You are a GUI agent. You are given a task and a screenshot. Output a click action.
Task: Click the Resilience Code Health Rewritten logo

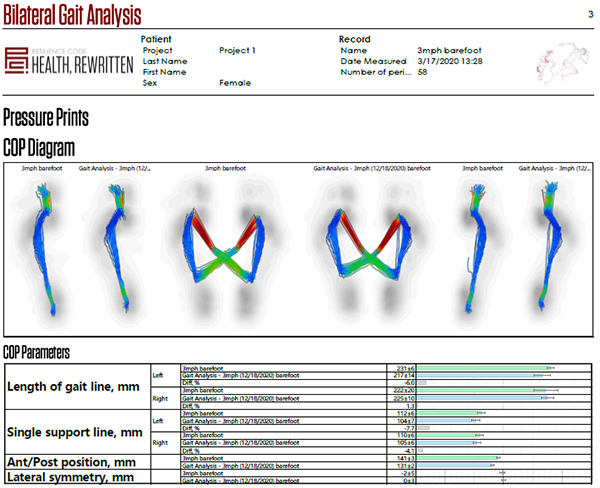point(65,60)
